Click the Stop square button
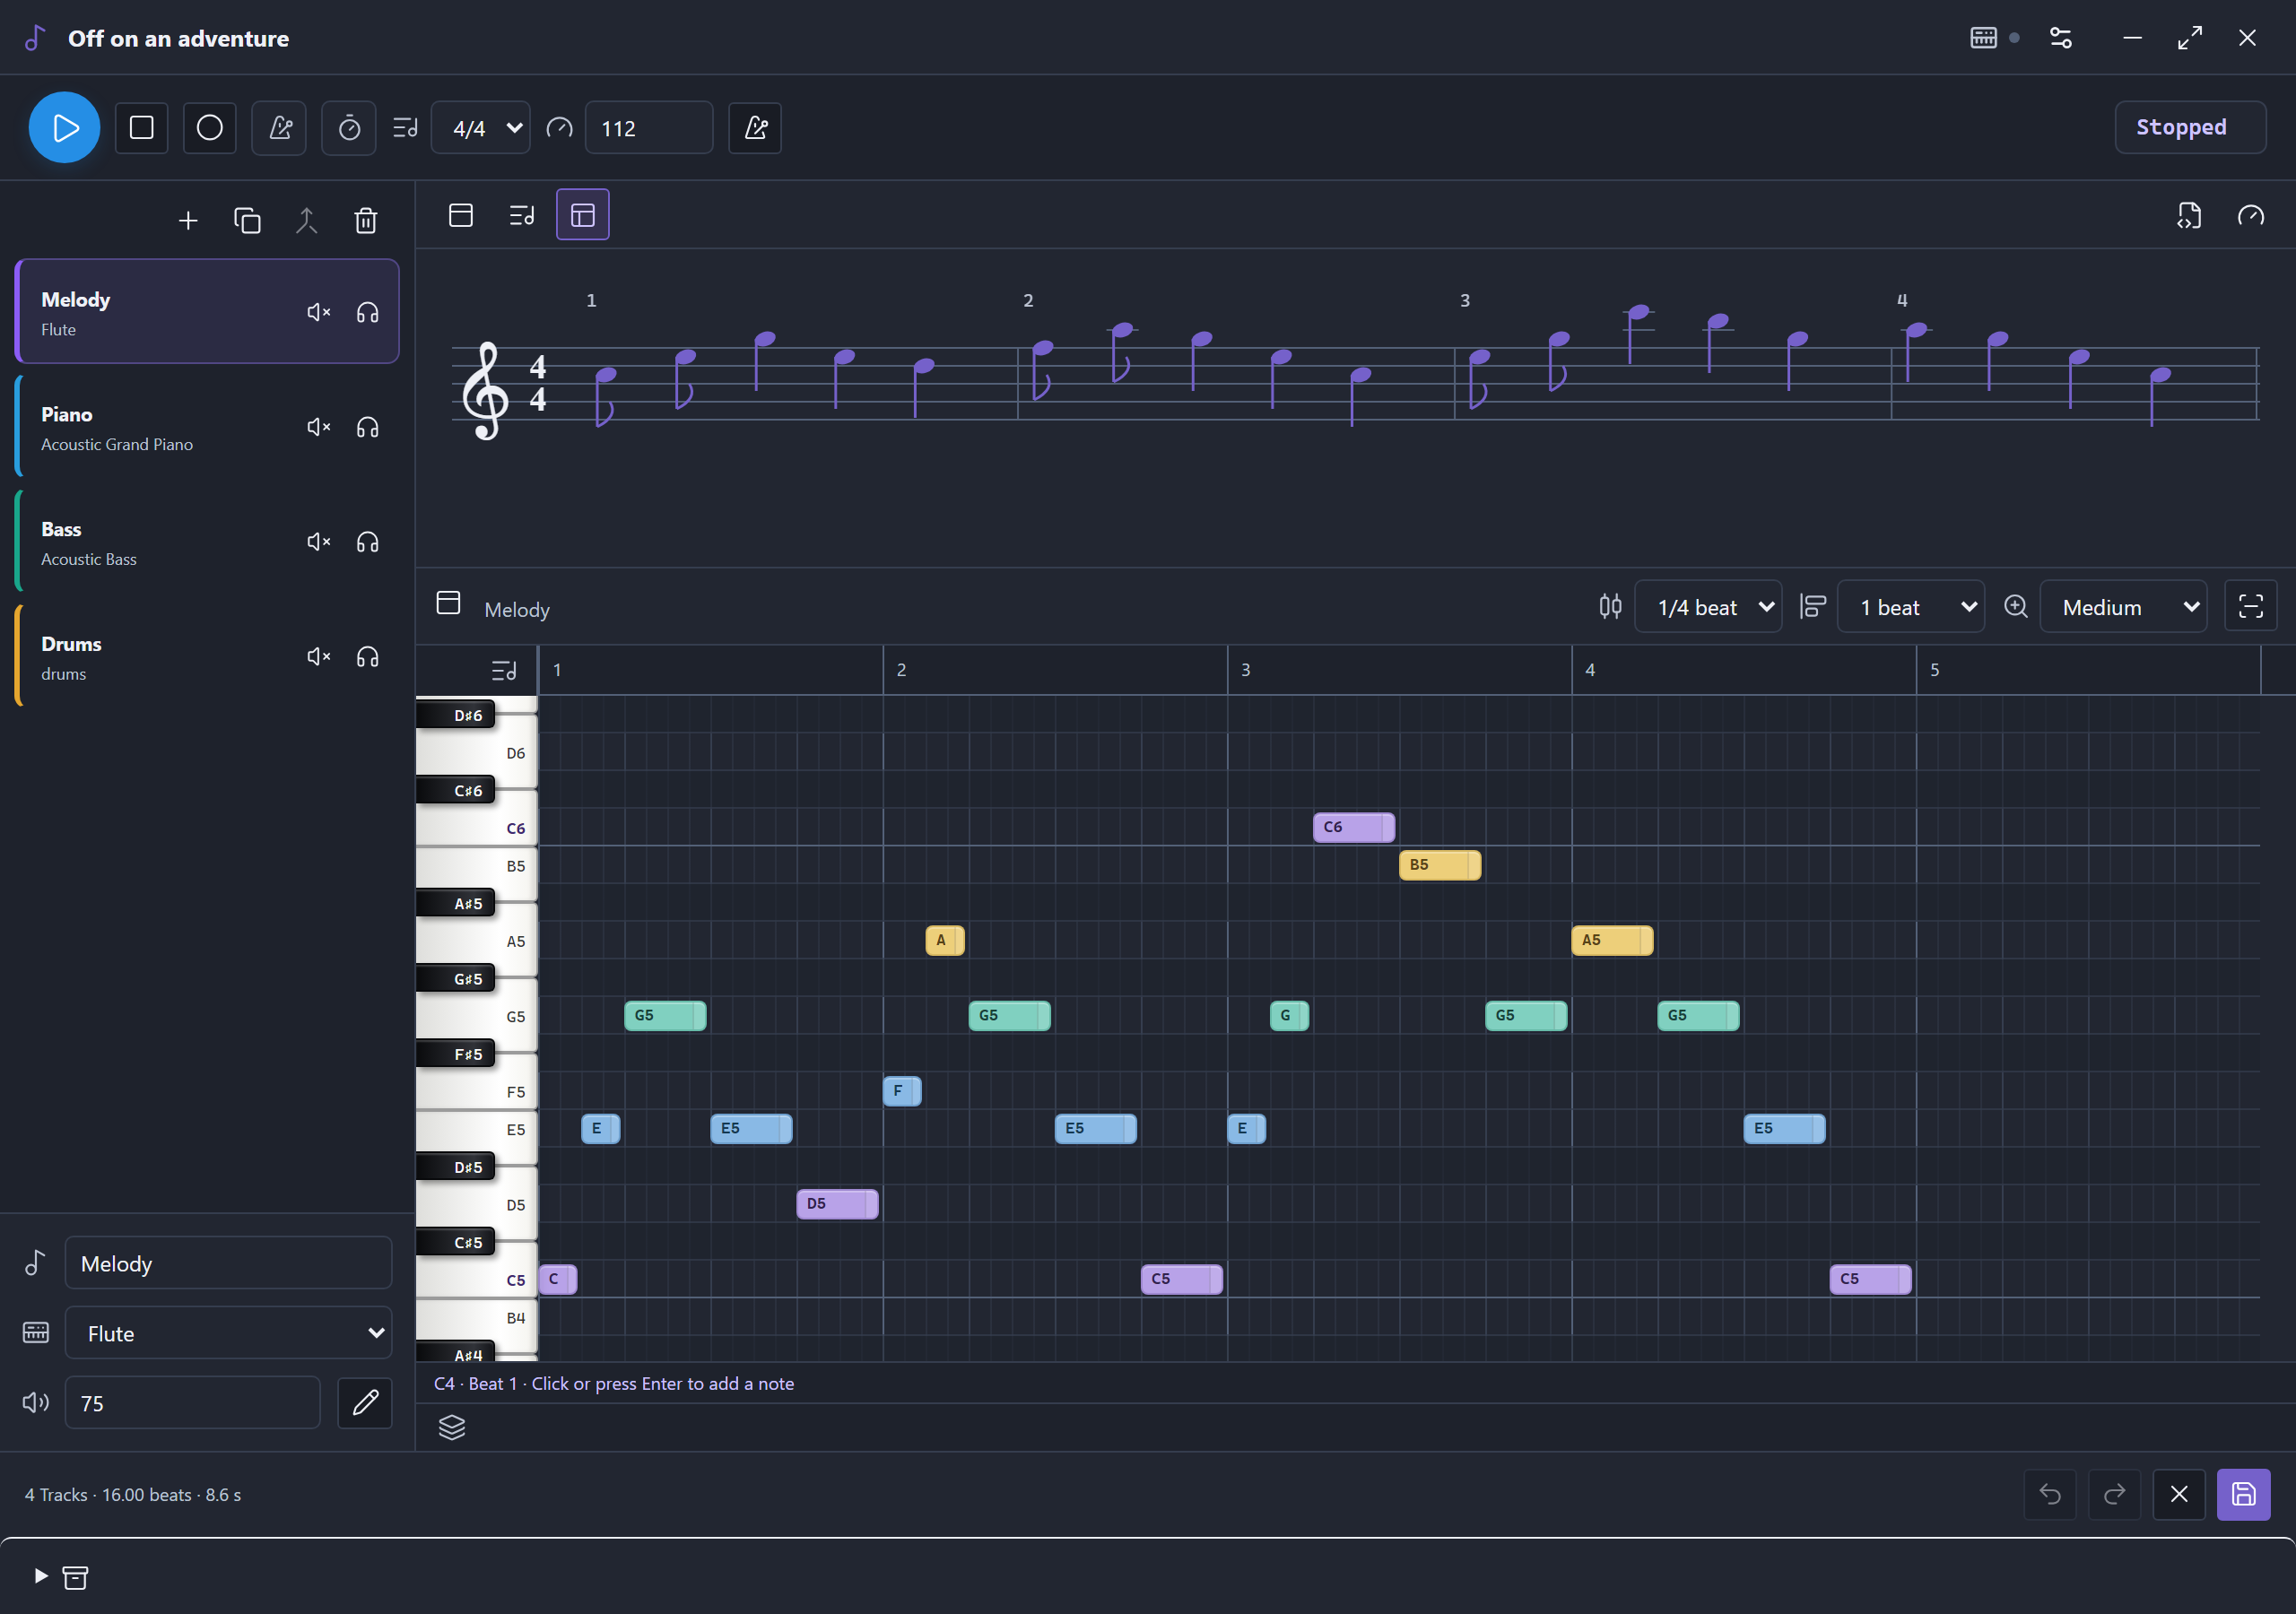The height and width of the screenshot is (1614, 2296). tap(142, 128)
